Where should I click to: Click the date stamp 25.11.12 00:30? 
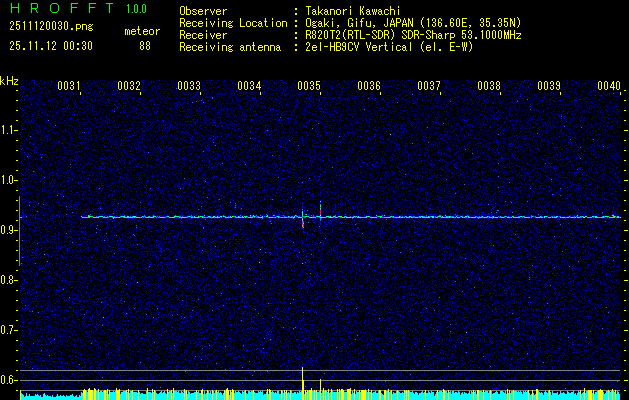[x=51, y=46]
